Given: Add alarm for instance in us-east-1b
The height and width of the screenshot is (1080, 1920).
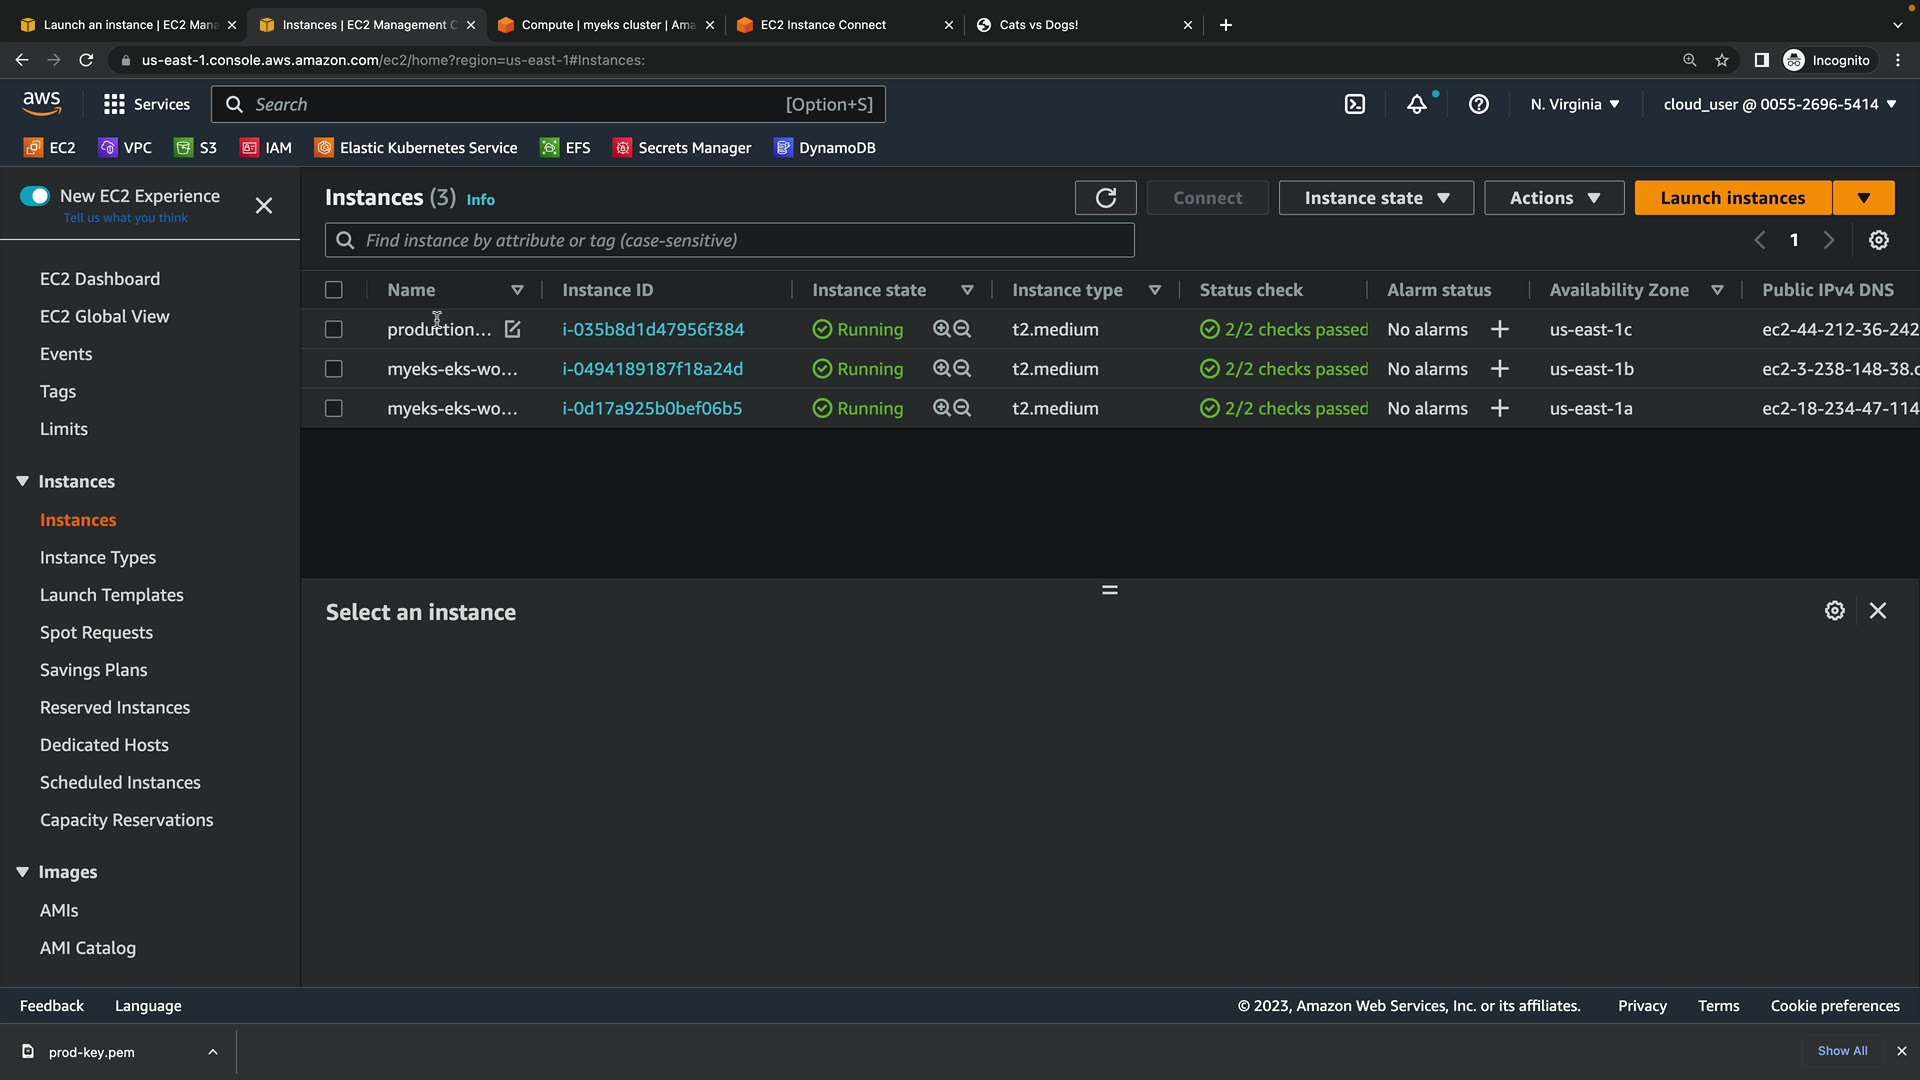Looking at the screenshot, I should (x=1499, y=369).
